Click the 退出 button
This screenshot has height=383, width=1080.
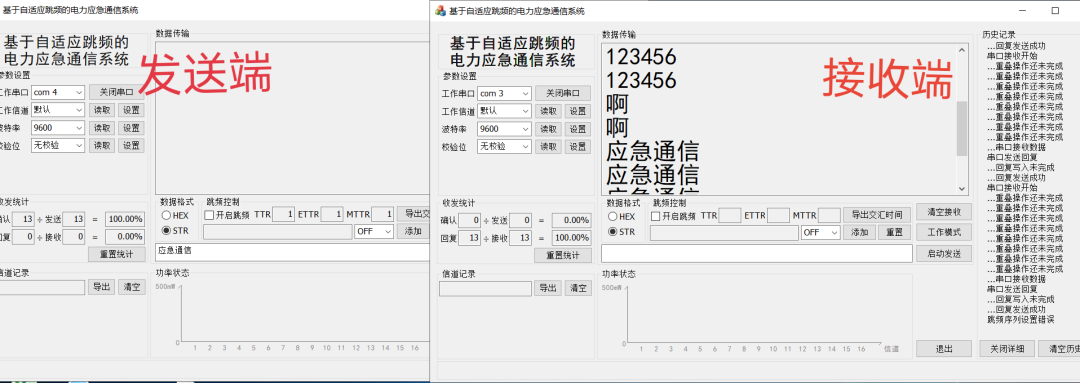(944, 349)
